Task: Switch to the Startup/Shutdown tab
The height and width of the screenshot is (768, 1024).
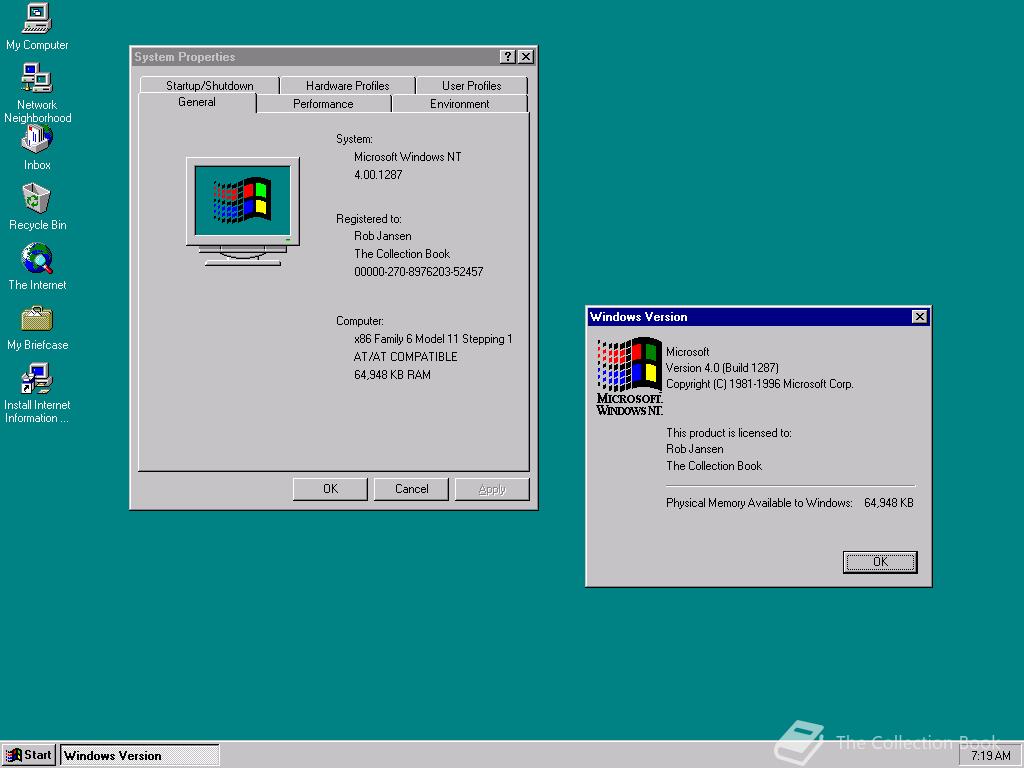Action: [210, 86]
